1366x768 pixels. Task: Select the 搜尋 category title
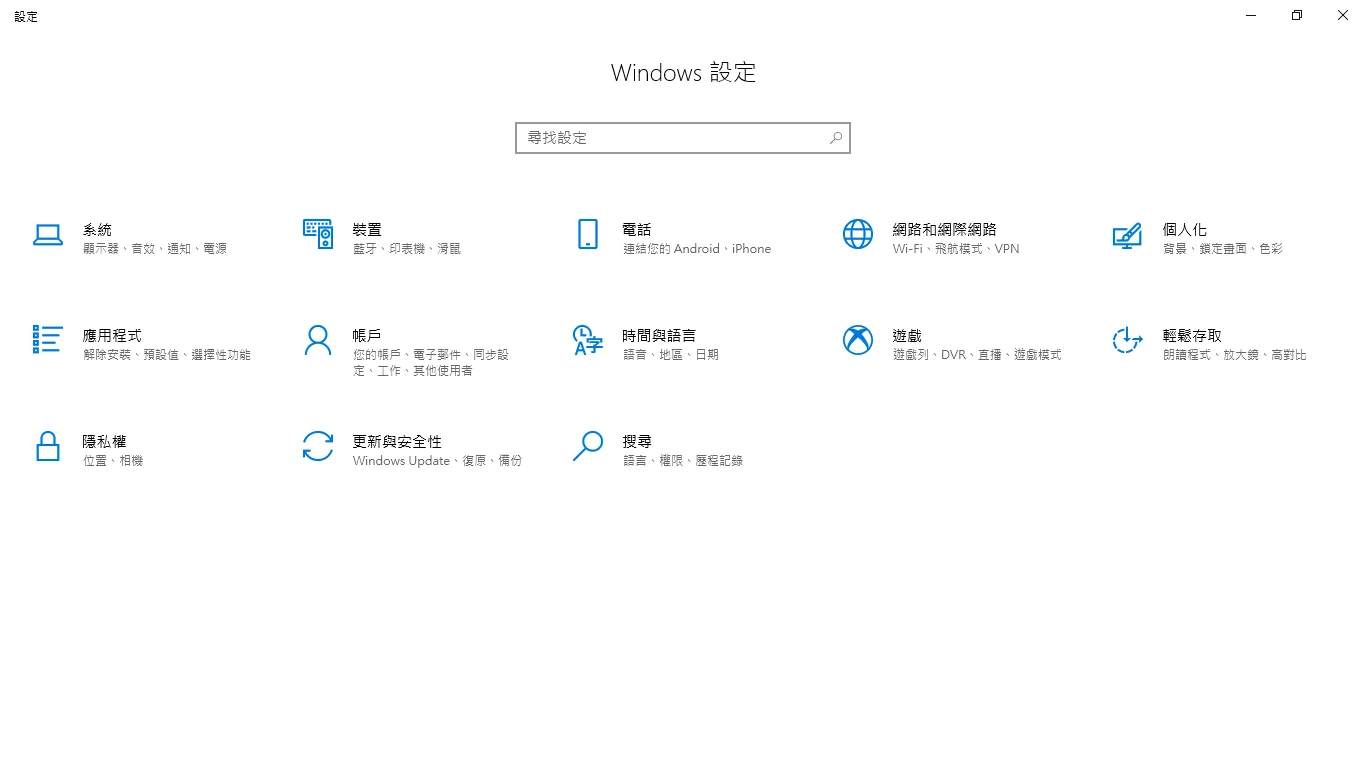(637, 442)
